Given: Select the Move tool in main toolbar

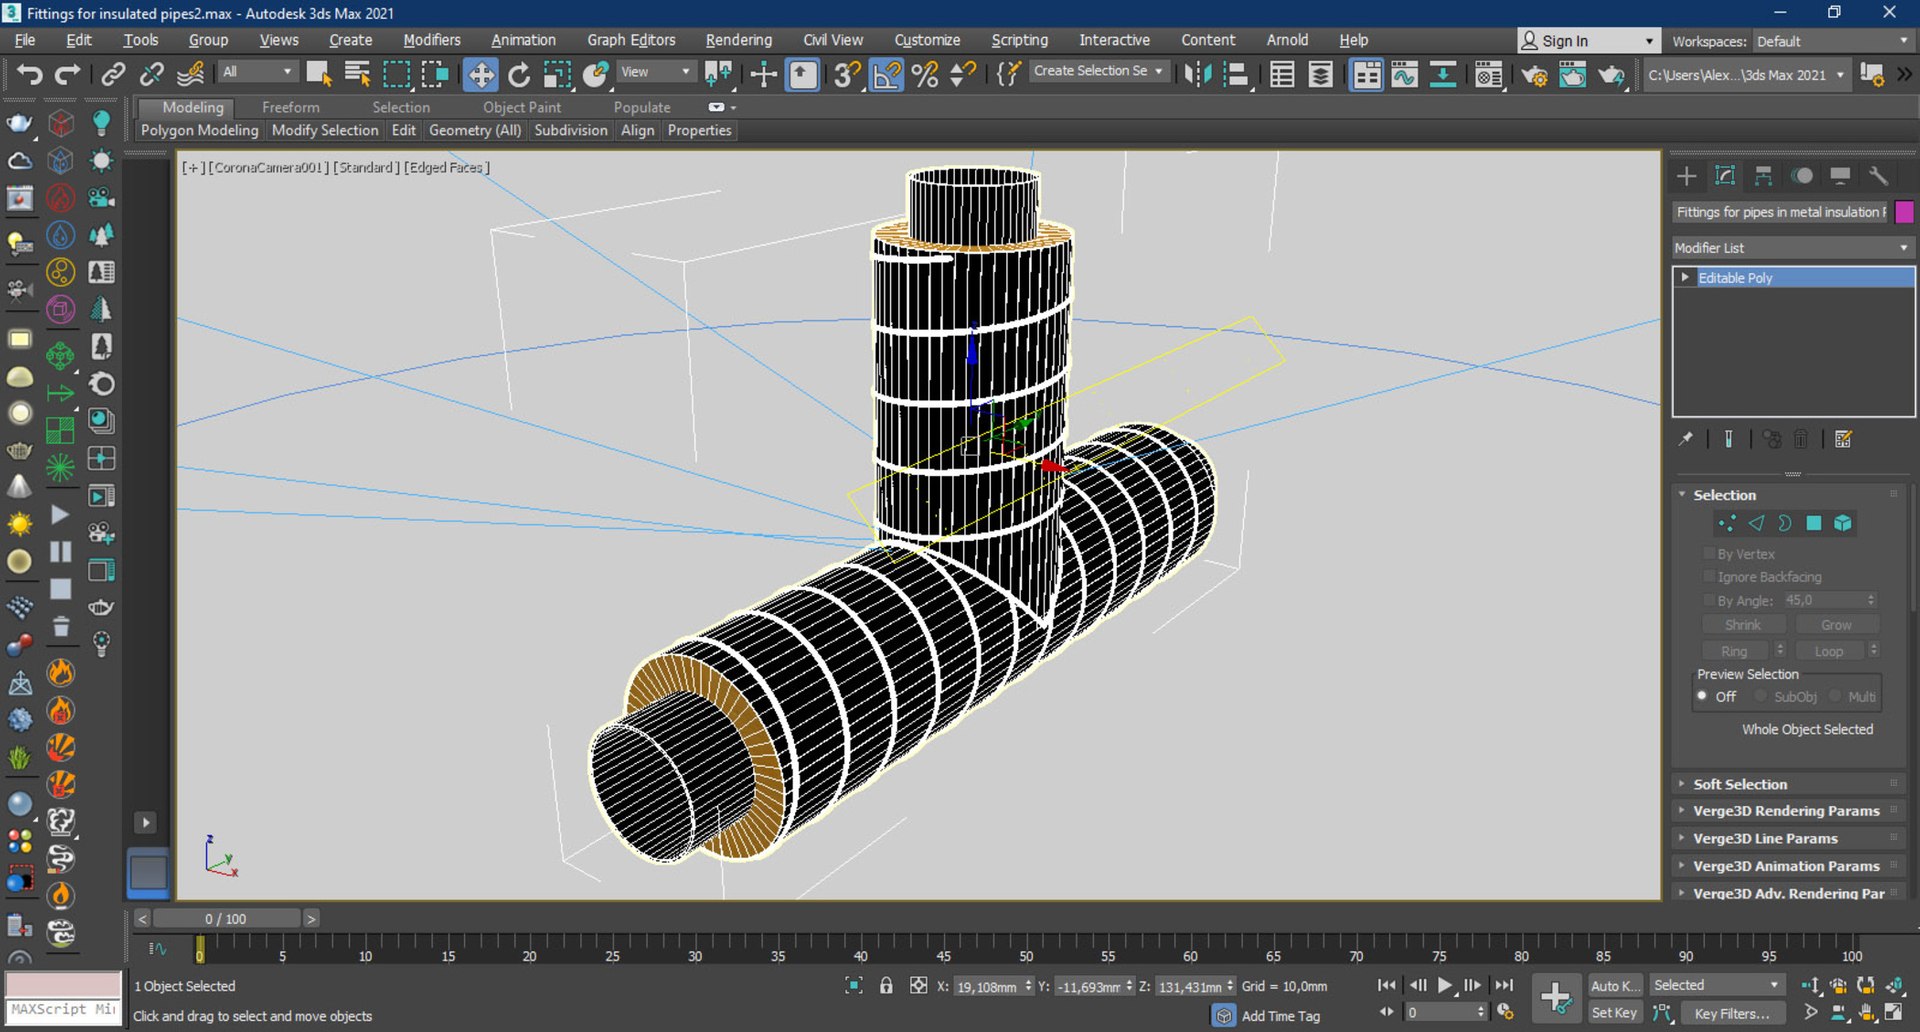Looking at the screenshot, I should point(481,75).
